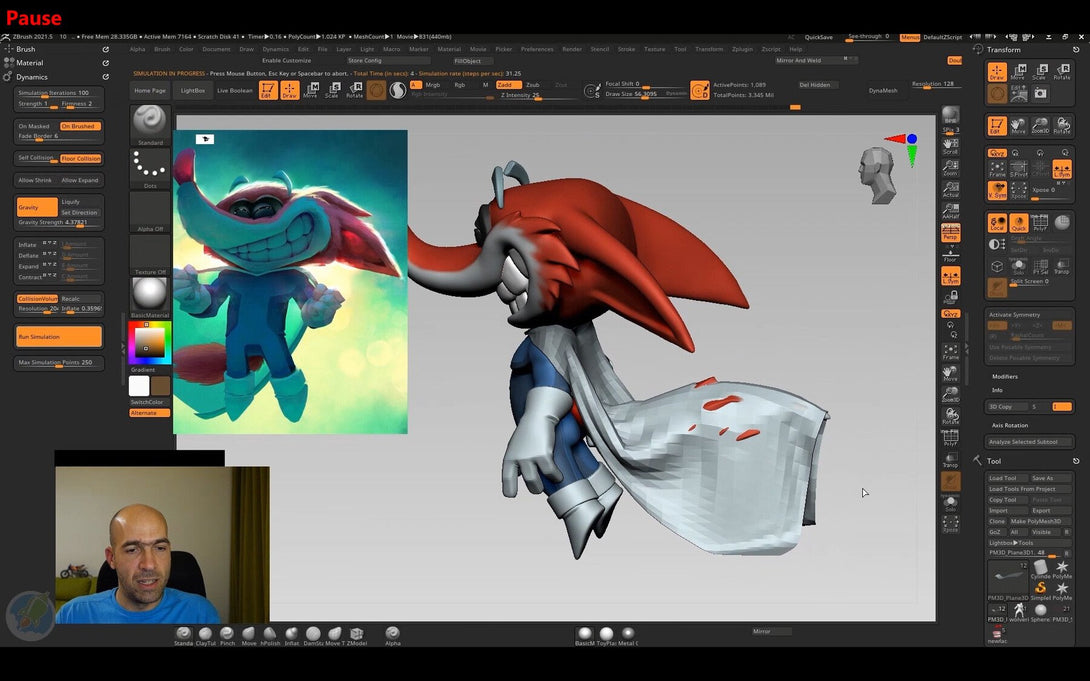Click the Load Tool button
This screenshot has width=1090, height=681.
coord(1007,478)
